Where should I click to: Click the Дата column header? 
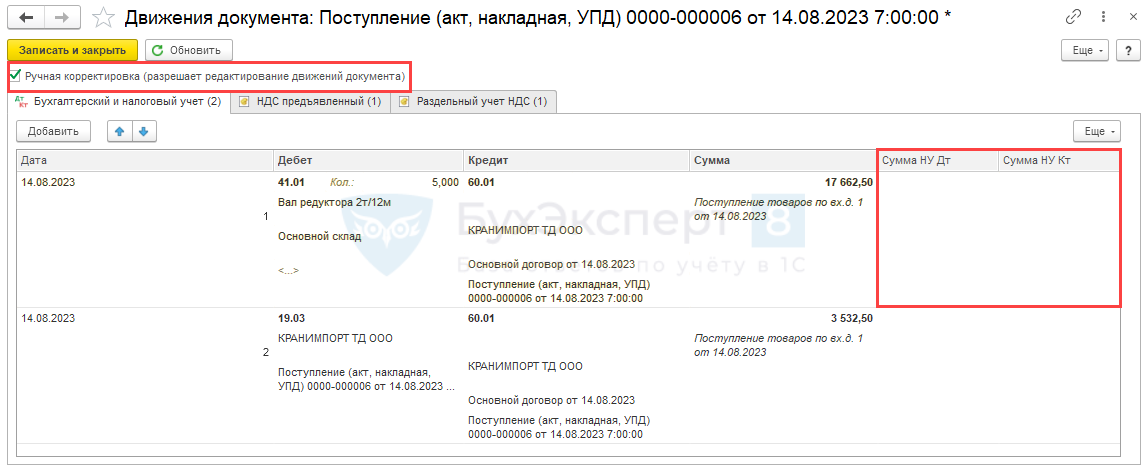click(146, 160)
